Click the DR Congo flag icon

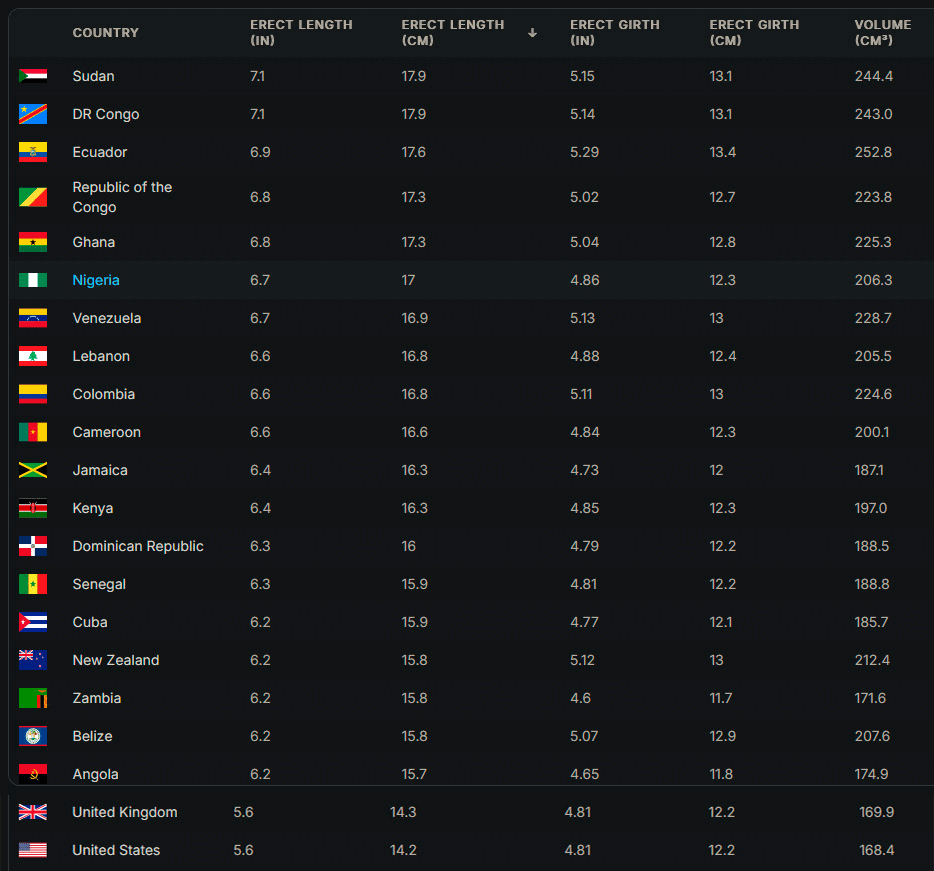click(33, 114)
